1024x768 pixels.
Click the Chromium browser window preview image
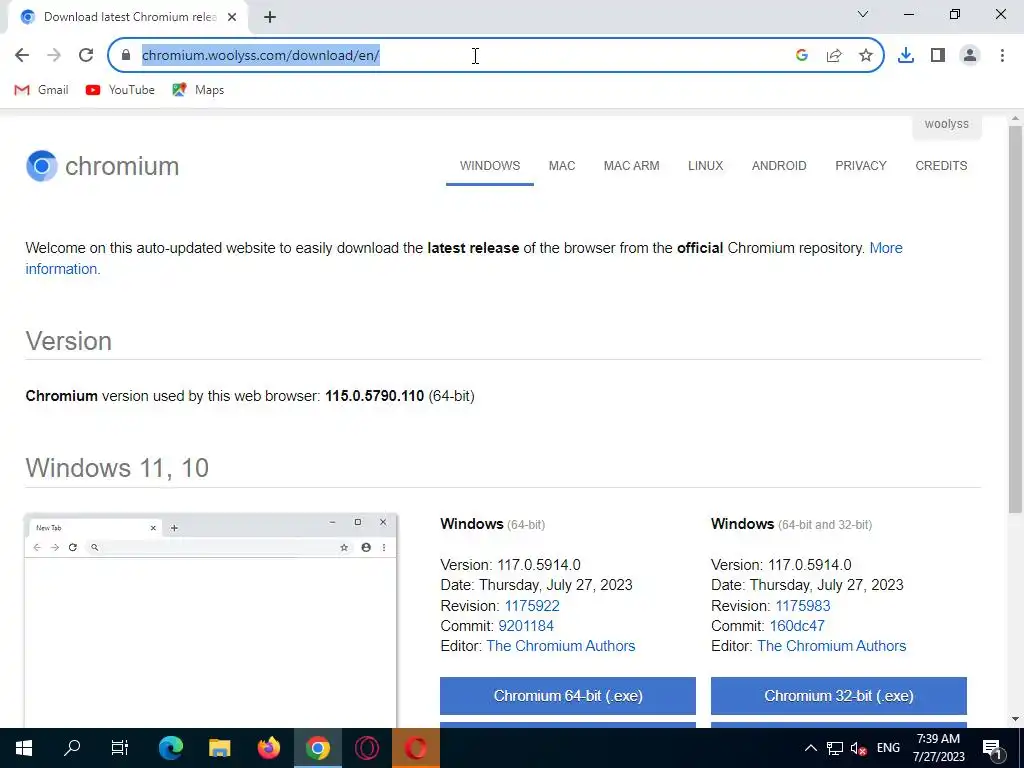[x=210, y=620]
